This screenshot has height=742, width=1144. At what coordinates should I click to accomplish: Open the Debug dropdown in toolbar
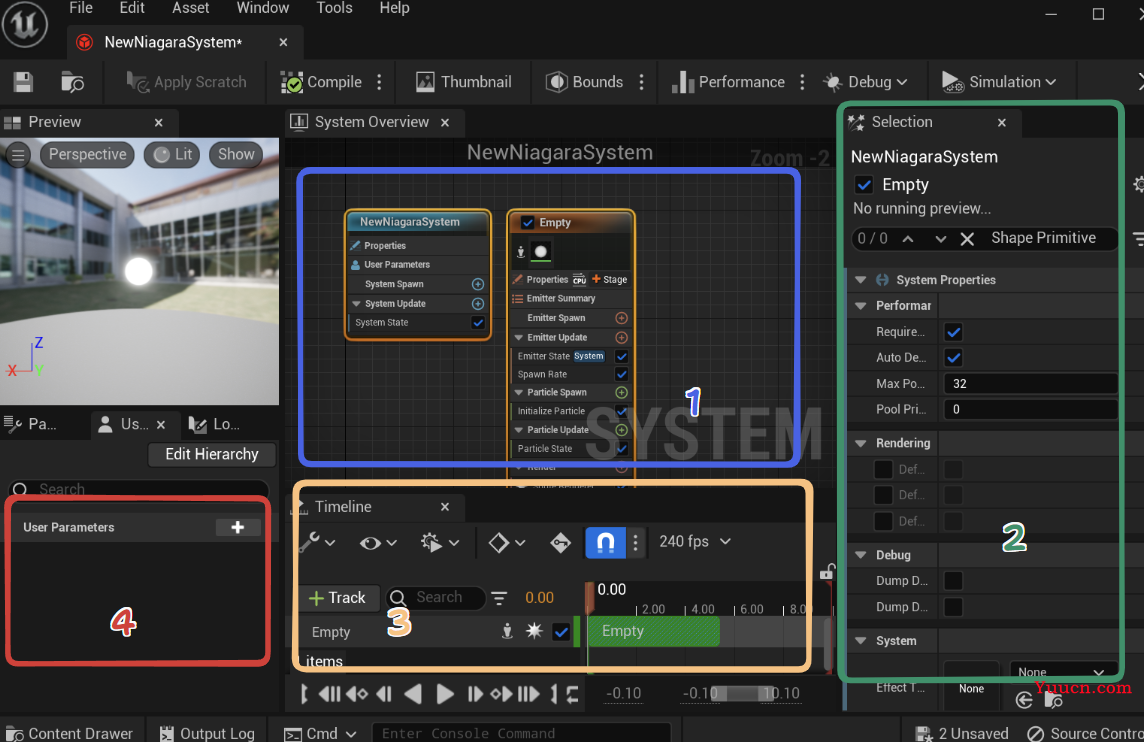coord(866,82)
